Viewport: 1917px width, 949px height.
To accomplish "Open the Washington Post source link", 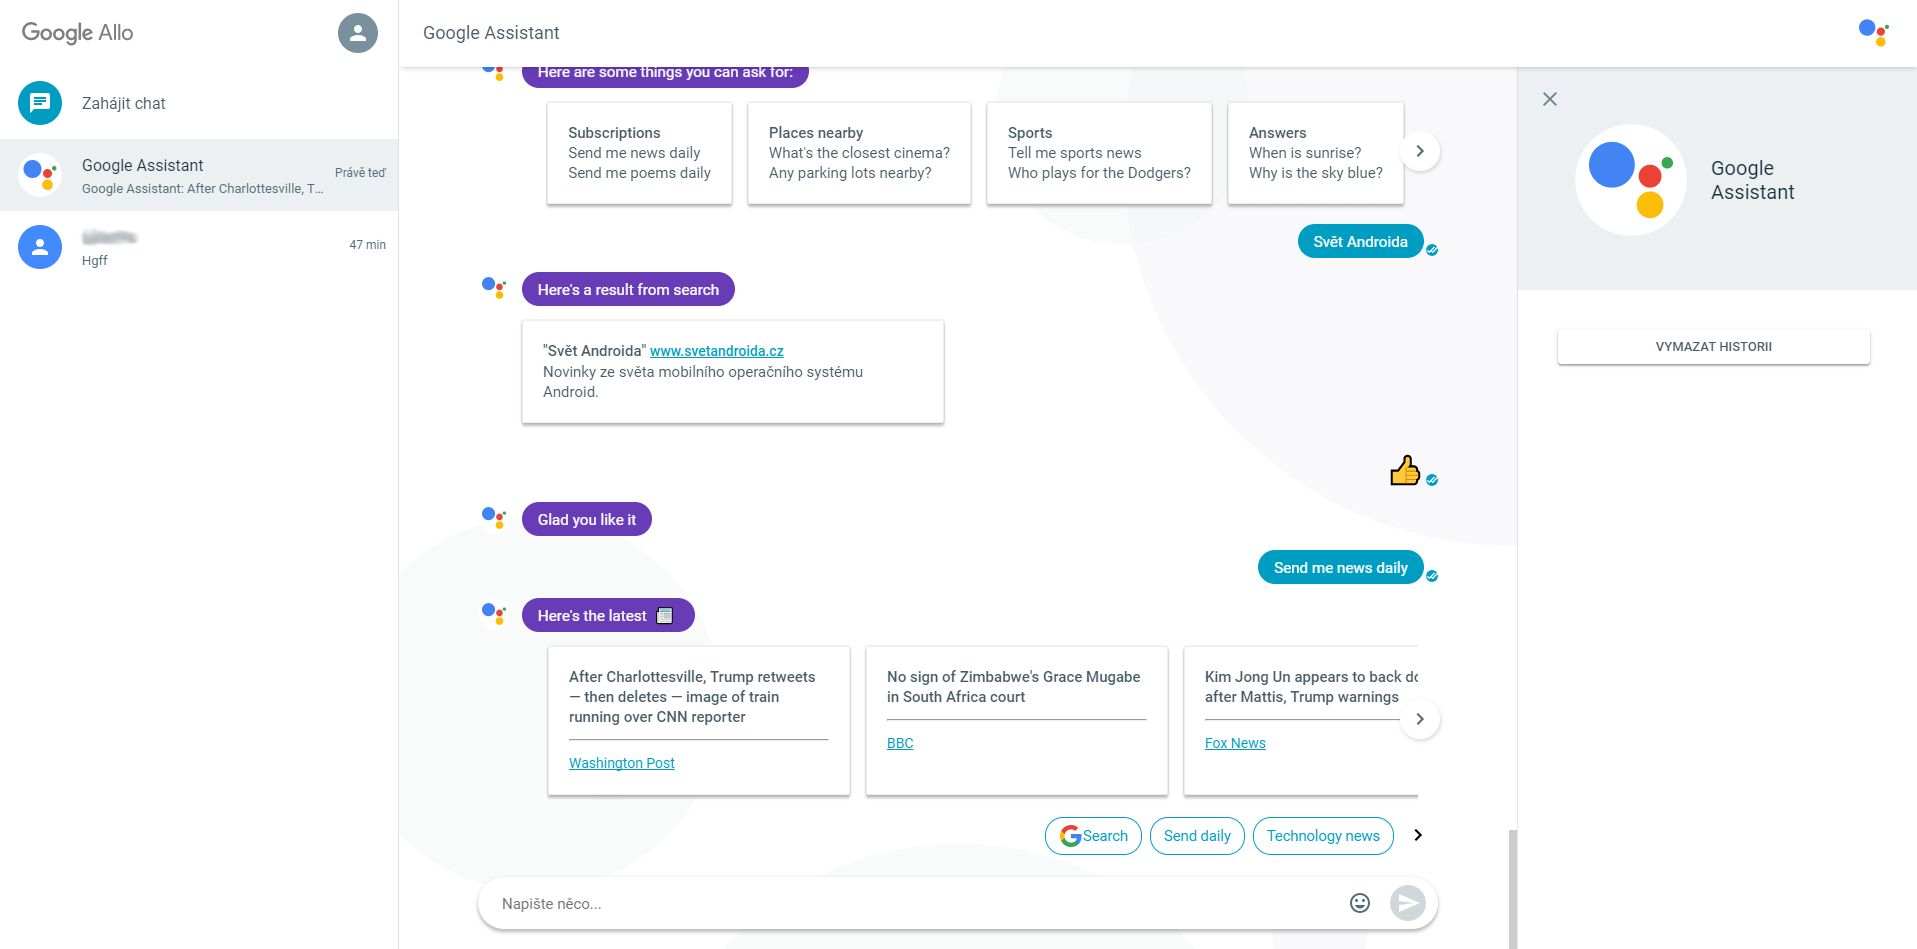I will coord(622,763).
